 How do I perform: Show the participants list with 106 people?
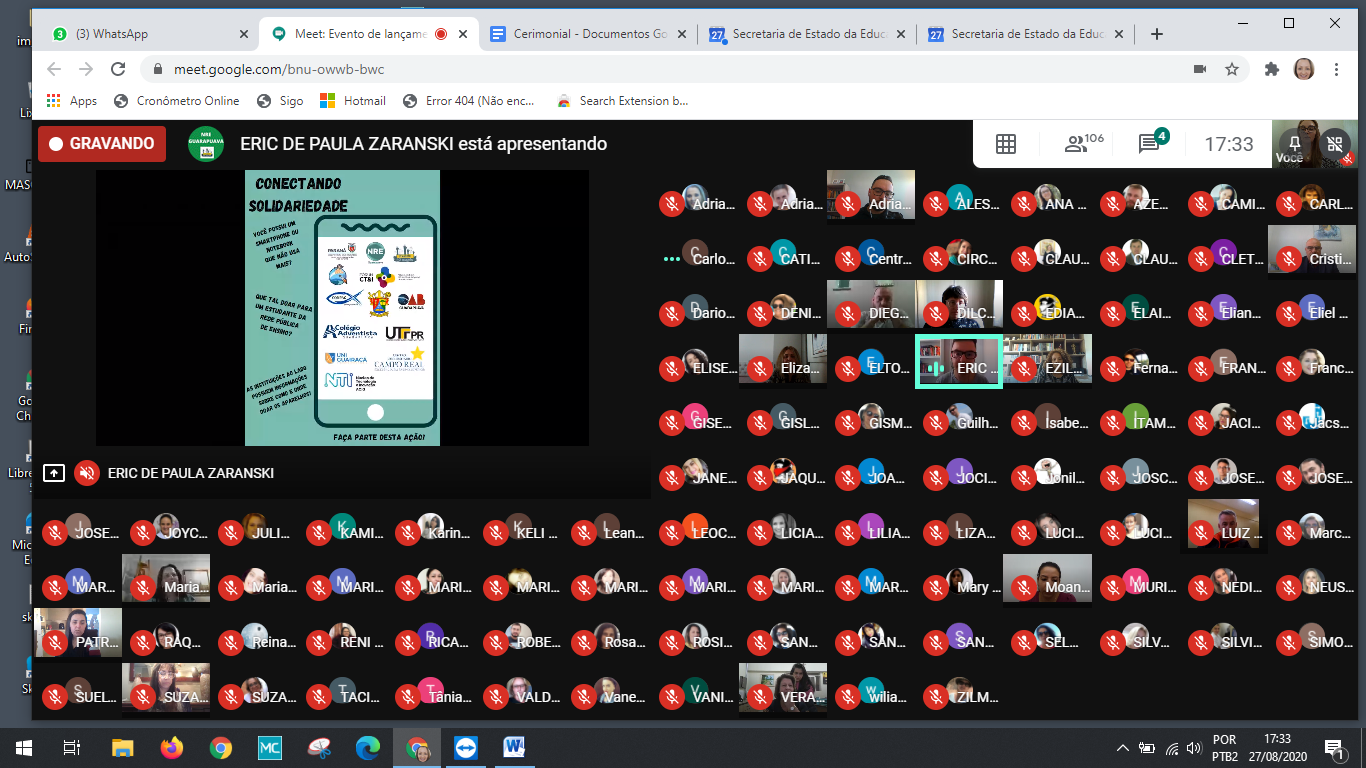(x=1083, y=144)
